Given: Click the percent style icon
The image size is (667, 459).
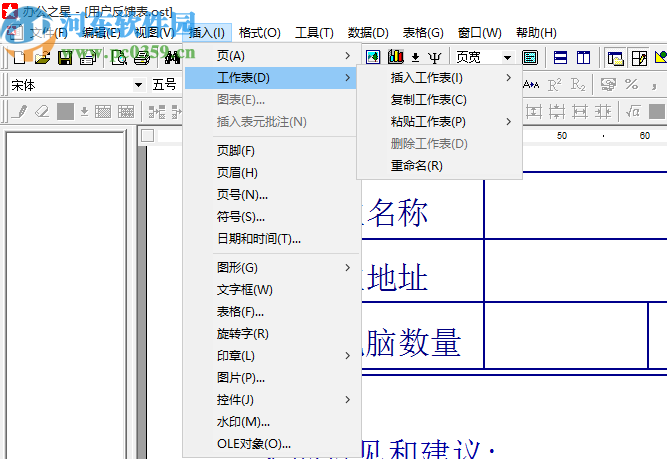Looking at the screenshot, I should tap(631, 84).
